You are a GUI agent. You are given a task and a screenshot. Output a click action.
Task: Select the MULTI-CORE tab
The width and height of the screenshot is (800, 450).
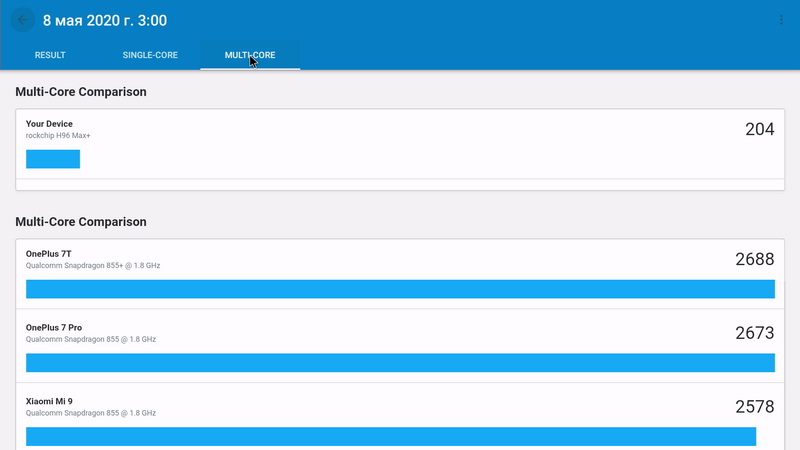pos(250,55)
